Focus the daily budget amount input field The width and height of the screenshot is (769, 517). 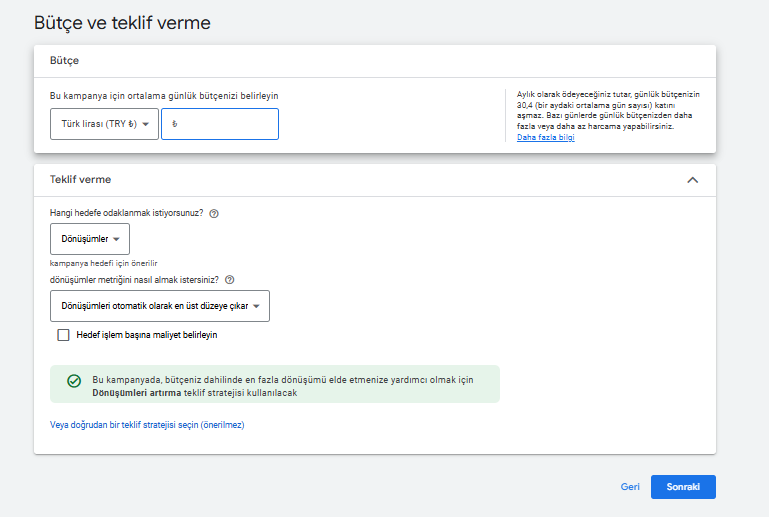click(x=220, y=124)
